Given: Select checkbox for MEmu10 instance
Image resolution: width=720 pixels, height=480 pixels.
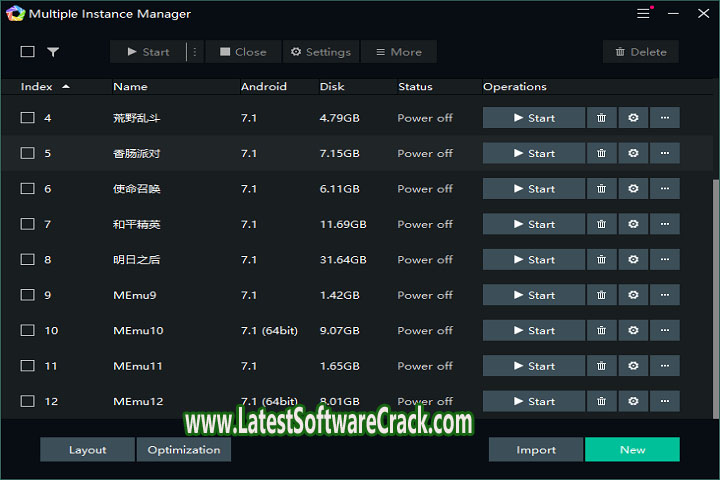Looking at the screenshot, I should pyautogui.click(x=28, y=331).
